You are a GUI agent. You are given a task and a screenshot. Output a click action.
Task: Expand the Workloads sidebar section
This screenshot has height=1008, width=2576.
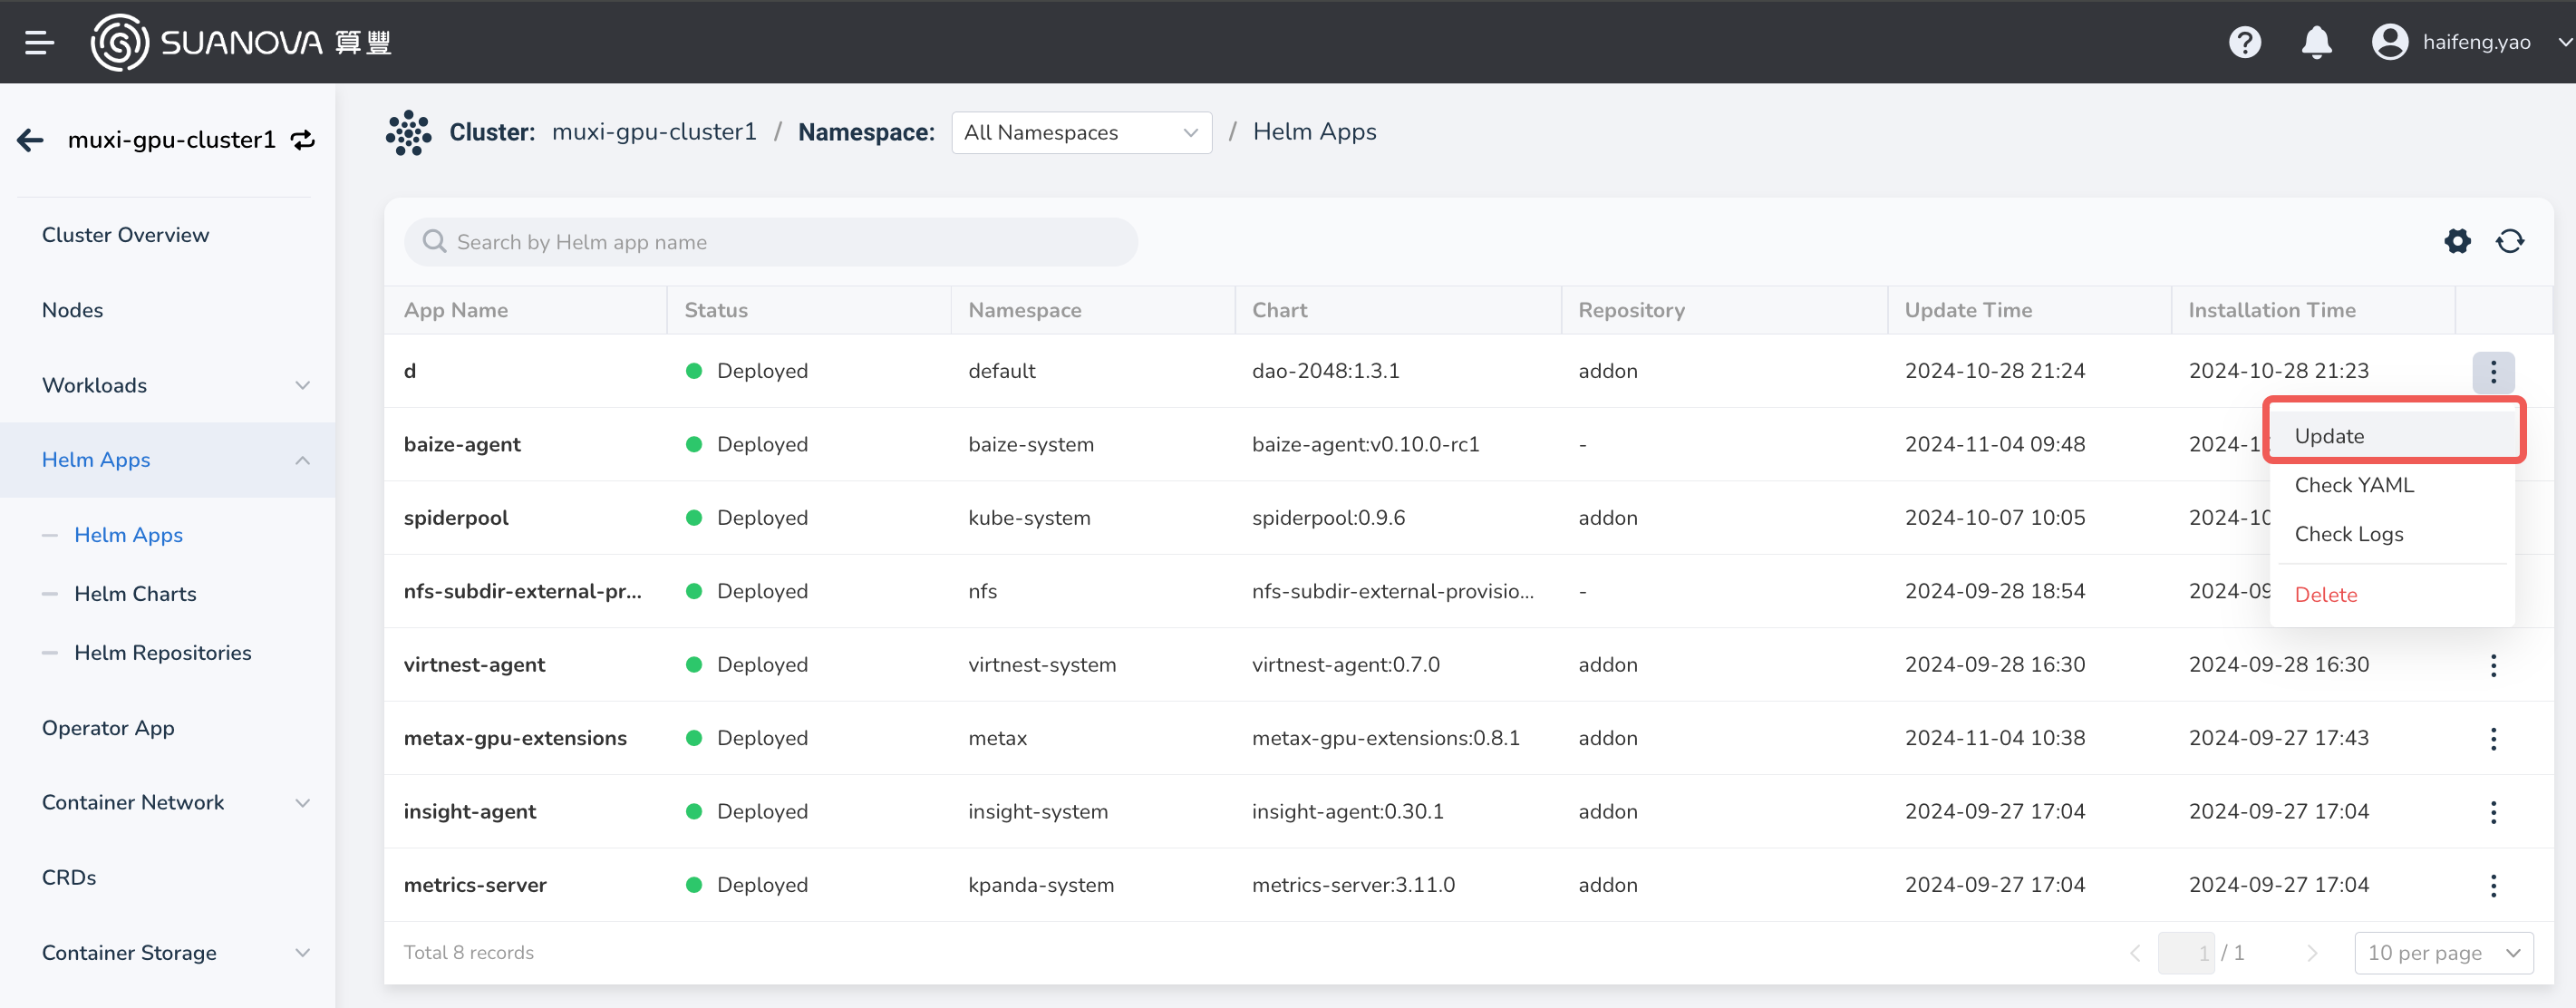click(168, 385)
